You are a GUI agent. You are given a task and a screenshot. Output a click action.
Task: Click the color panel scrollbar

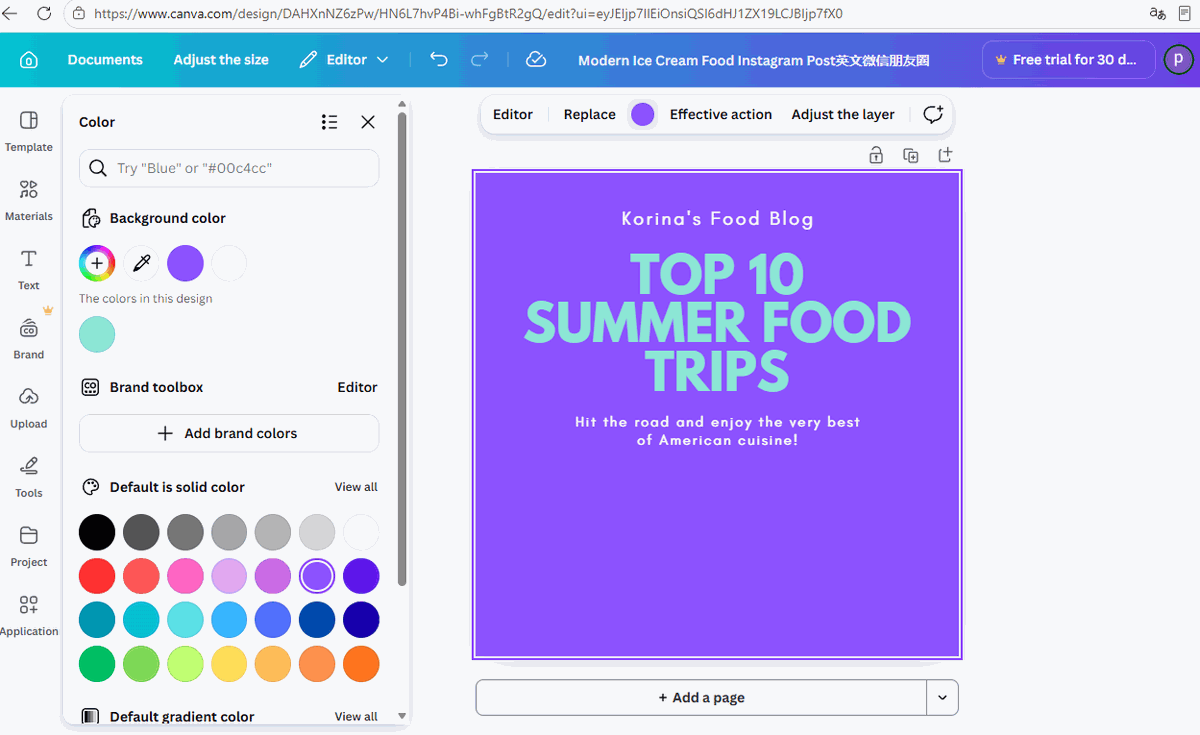click(402, 348)
